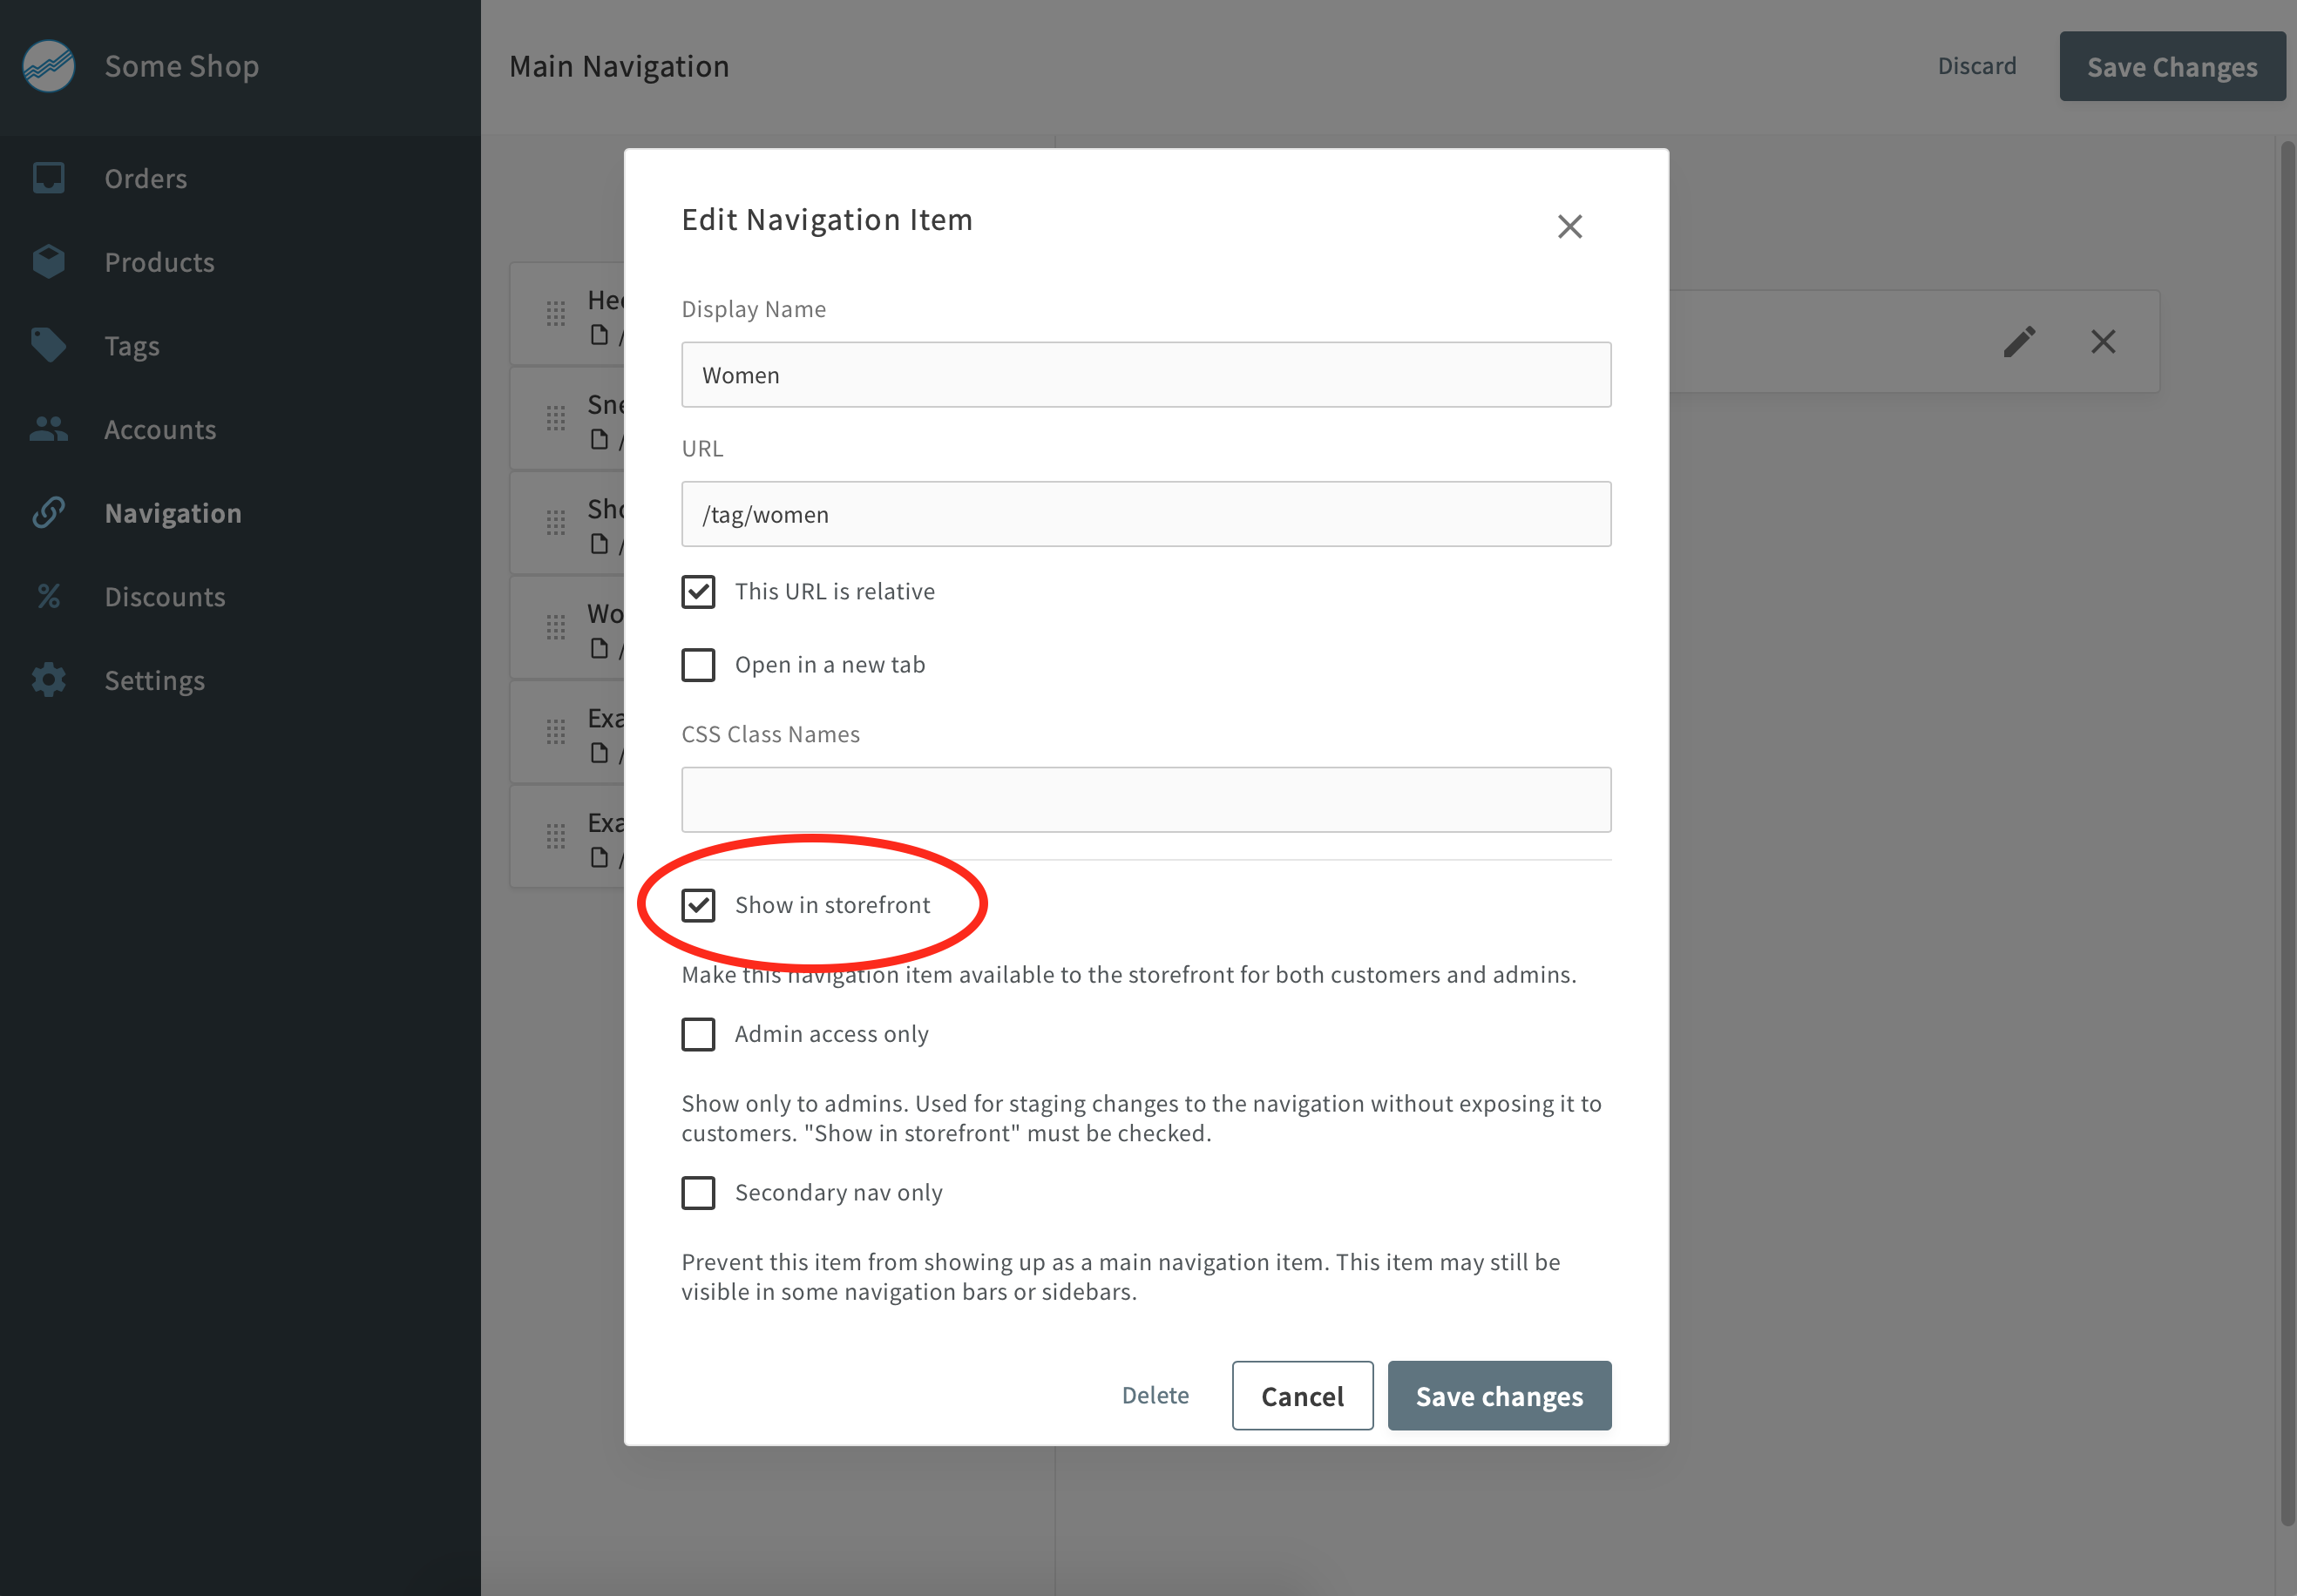2297x1596 pixels.
Task: Click the Orders inbox icon in sidebar
Action: pos(48,178)
